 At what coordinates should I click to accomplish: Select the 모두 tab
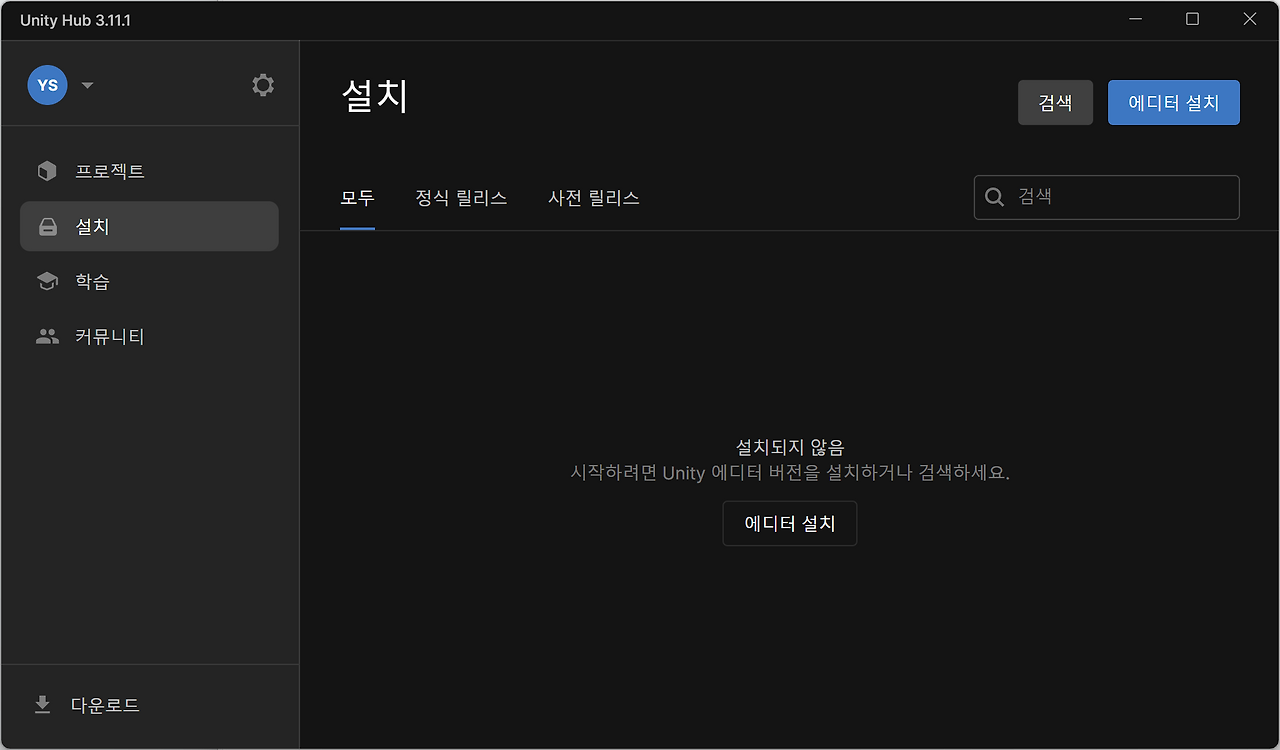(357, 198)
